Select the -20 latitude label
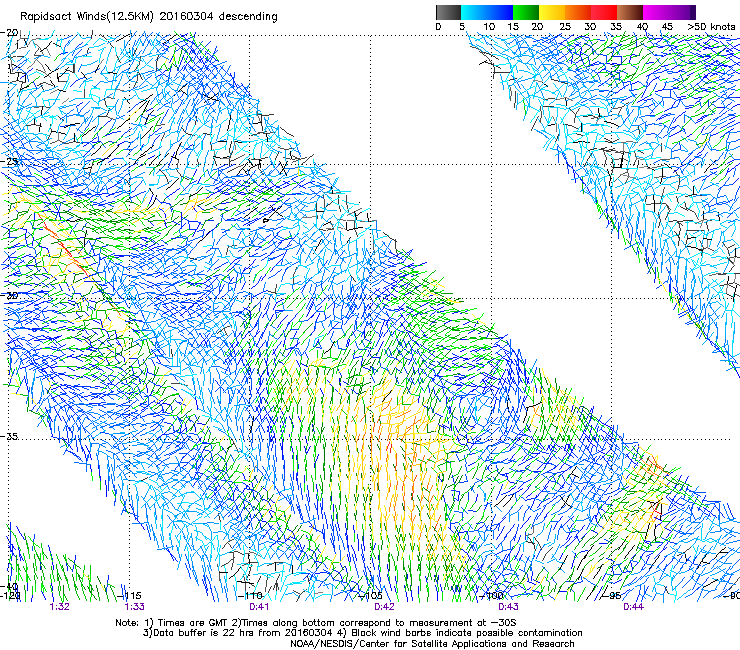Screen dimensions: 740x650 pyautogui.click(x=9, y=33)
